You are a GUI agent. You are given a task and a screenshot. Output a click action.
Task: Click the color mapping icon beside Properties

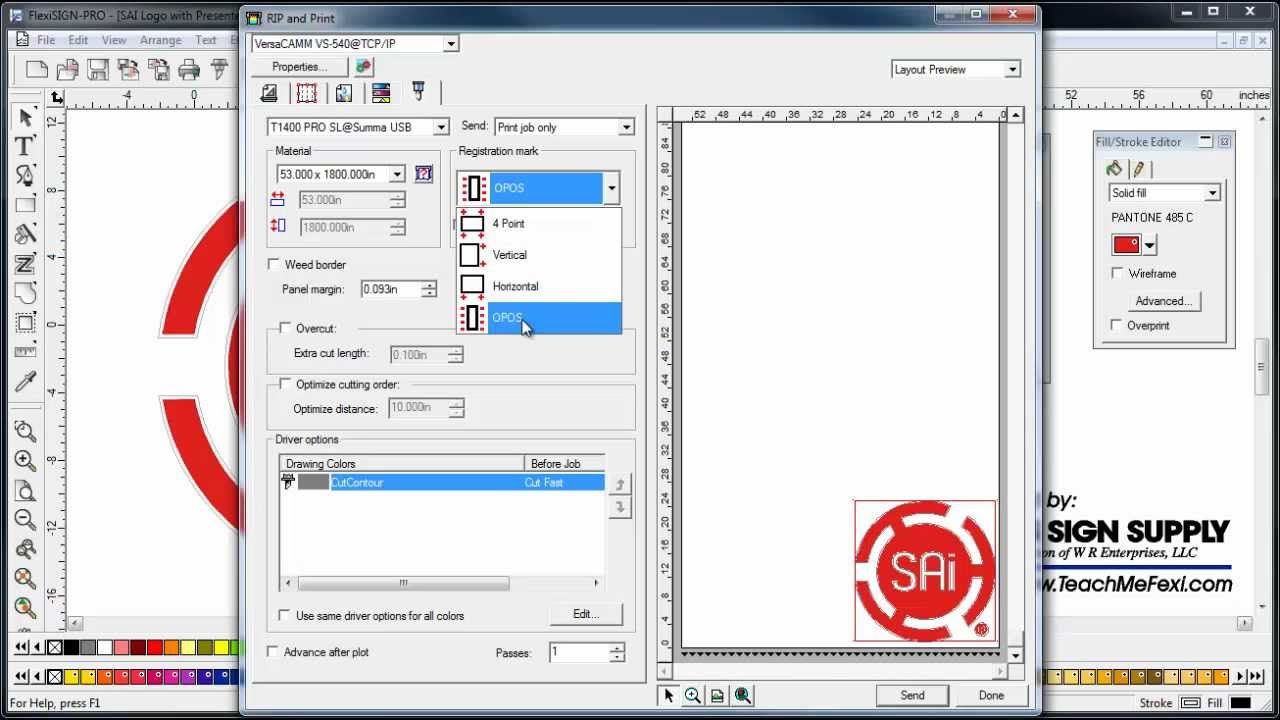364,67
